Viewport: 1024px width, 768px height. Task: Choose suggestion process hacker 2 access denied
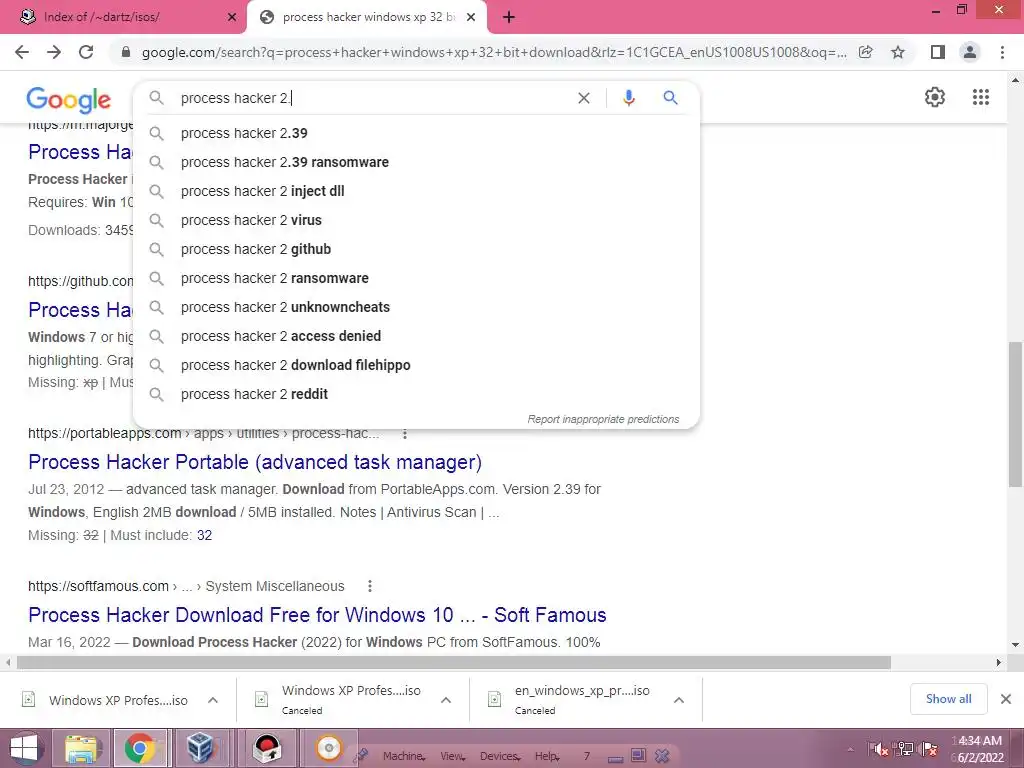click(x=417, y=336)
